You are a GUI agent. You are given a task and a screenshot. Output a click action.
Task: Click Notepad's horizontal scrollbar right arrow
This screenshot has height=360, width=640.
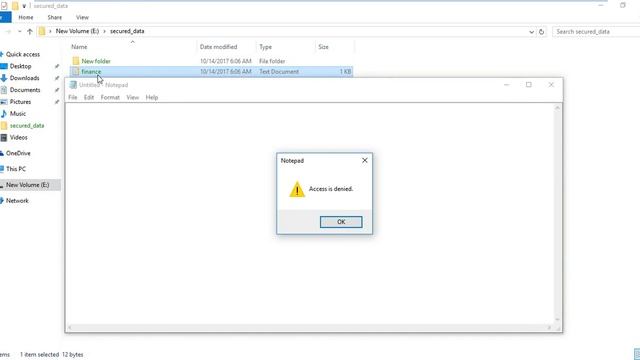point(549,328)
